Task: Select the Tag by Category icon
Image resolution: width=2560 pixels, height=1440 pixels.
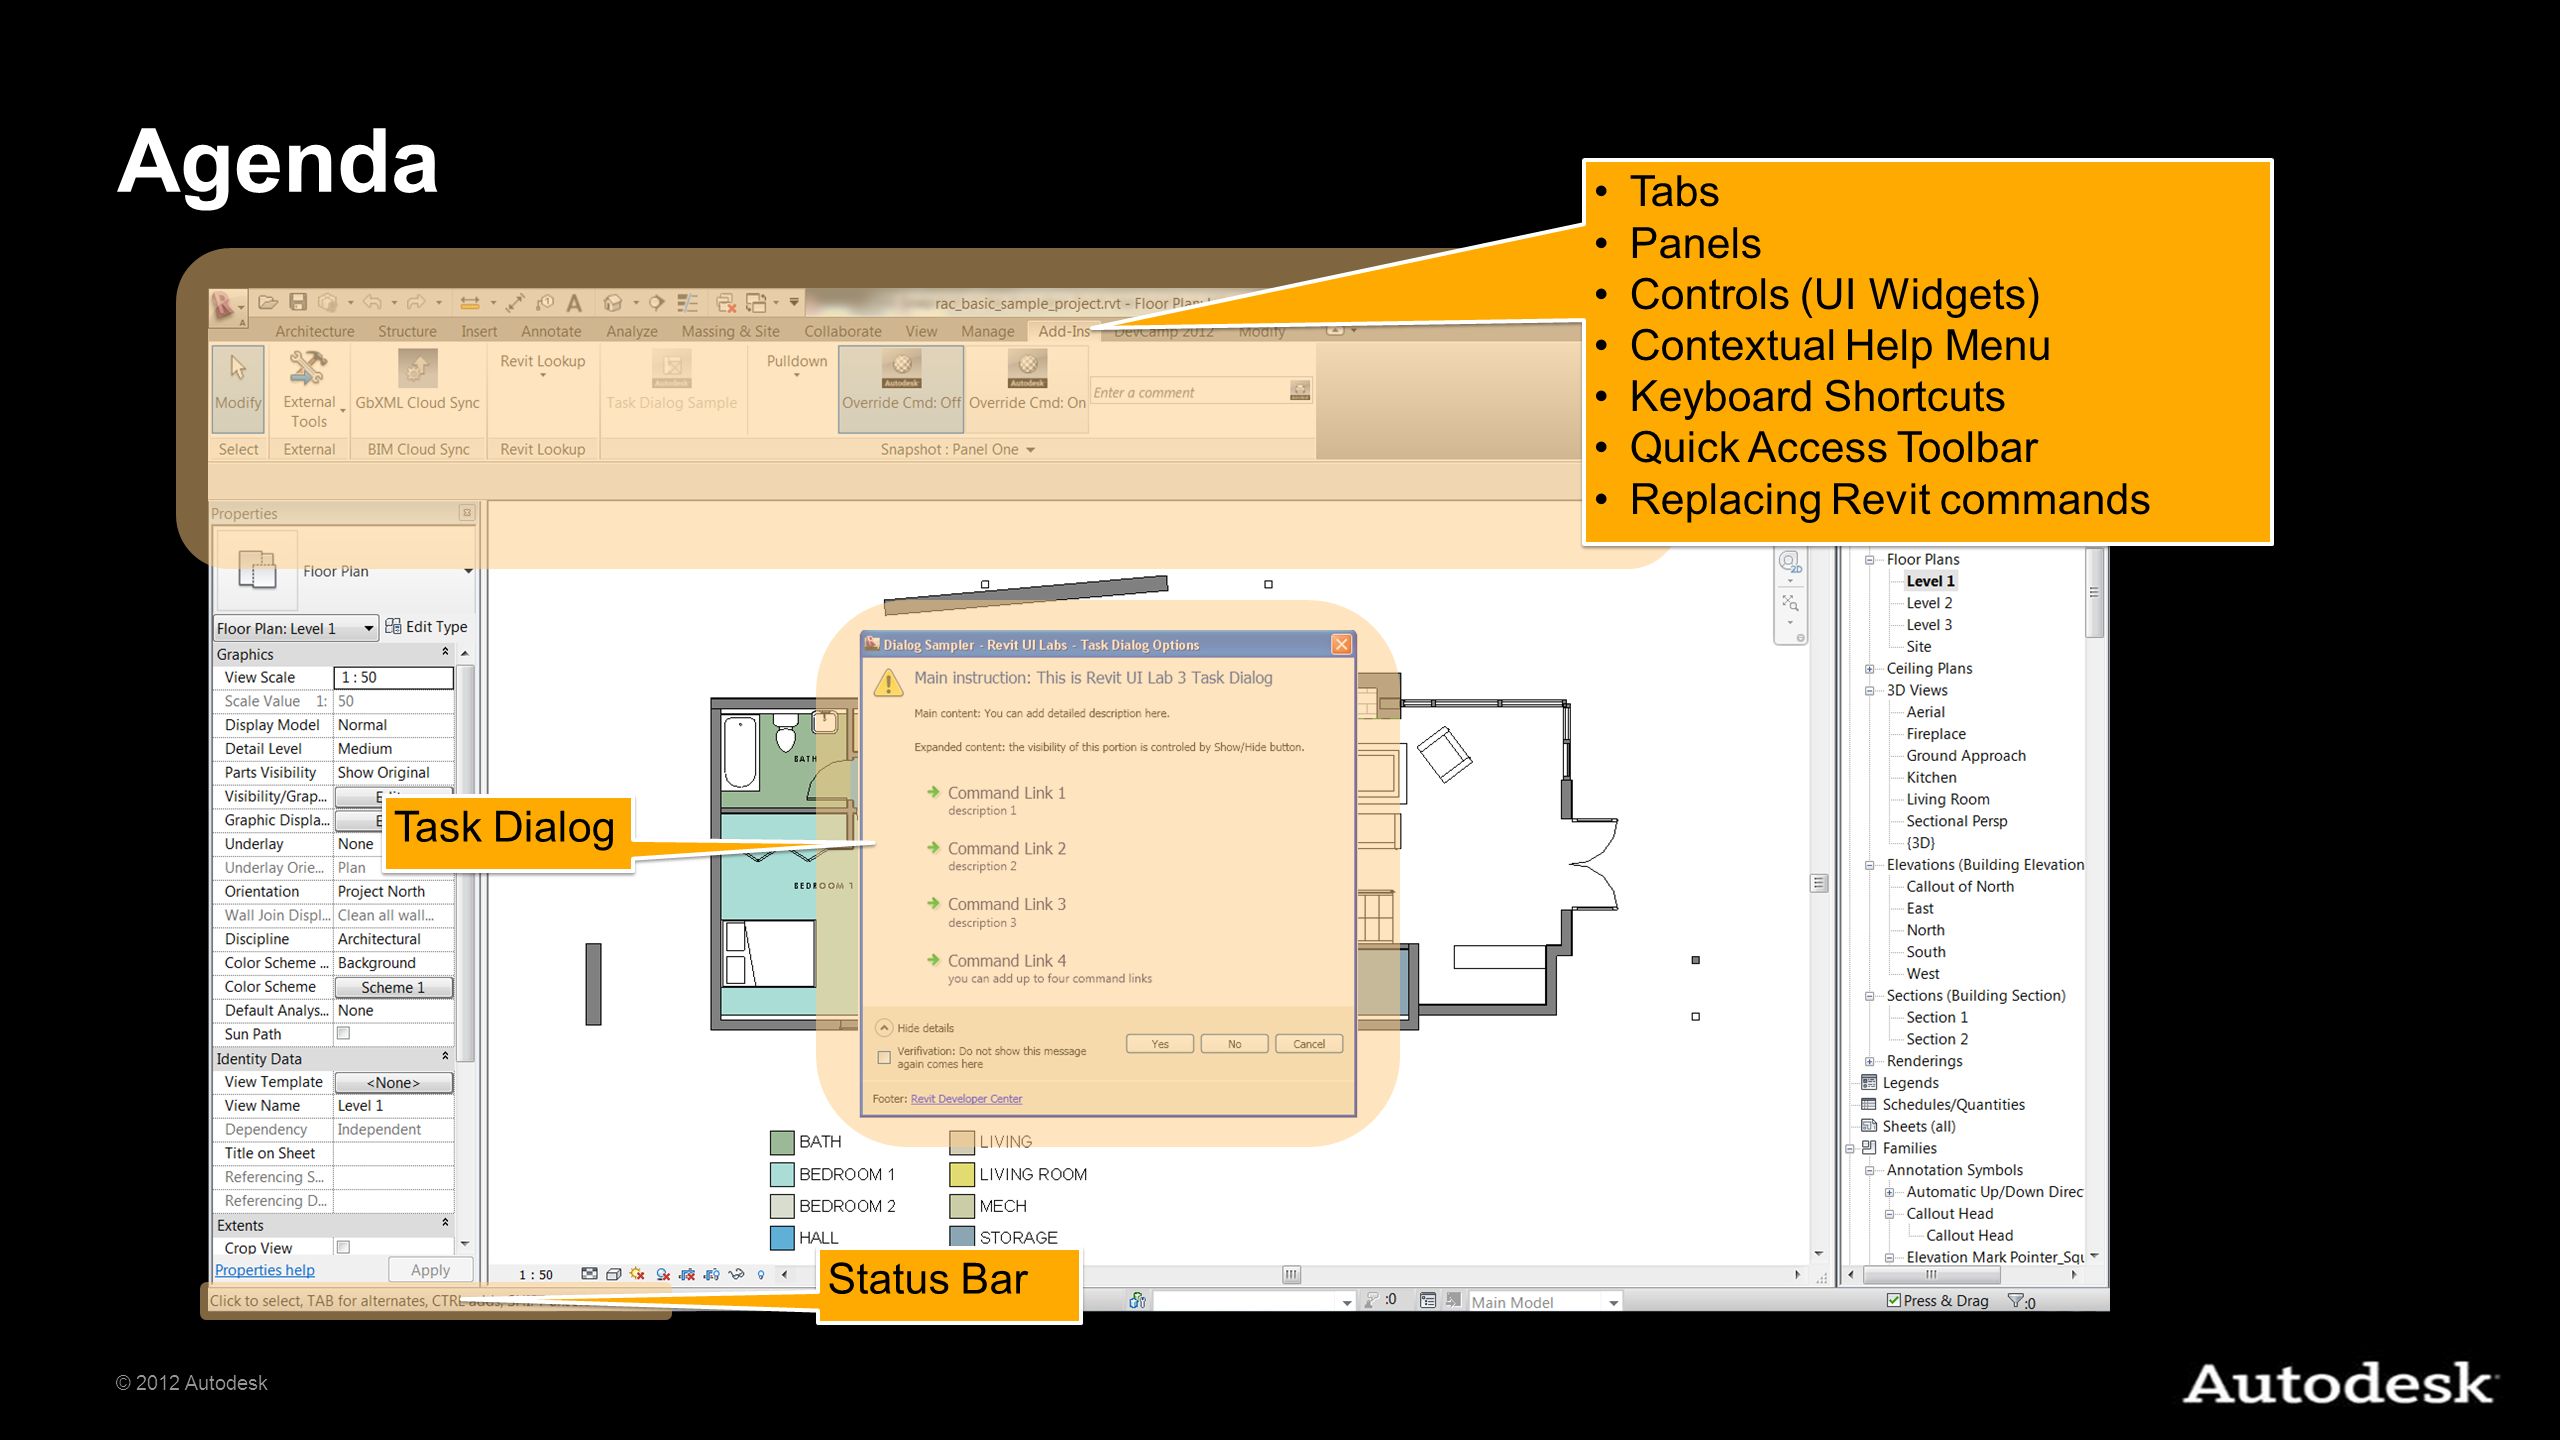Action: pyautogui.click(x=545, y=302)
